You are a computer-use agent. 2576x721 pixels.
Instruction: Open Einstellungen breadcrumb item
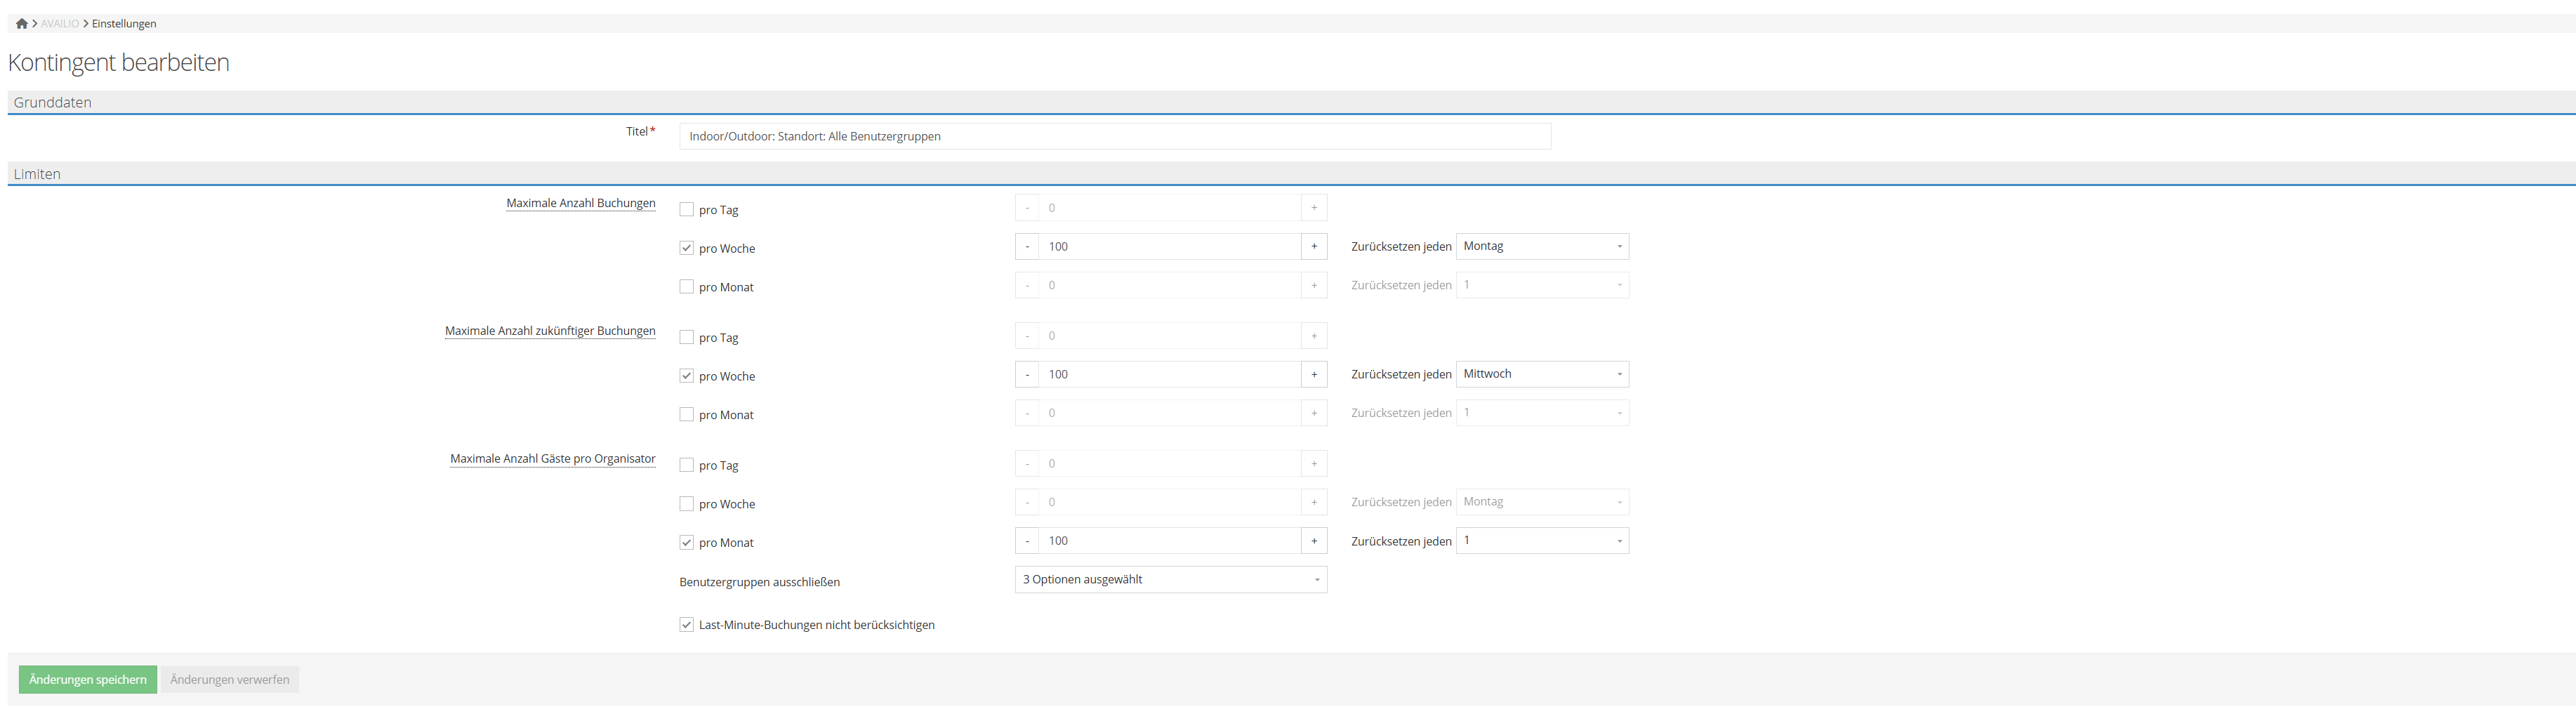point(124,24)
